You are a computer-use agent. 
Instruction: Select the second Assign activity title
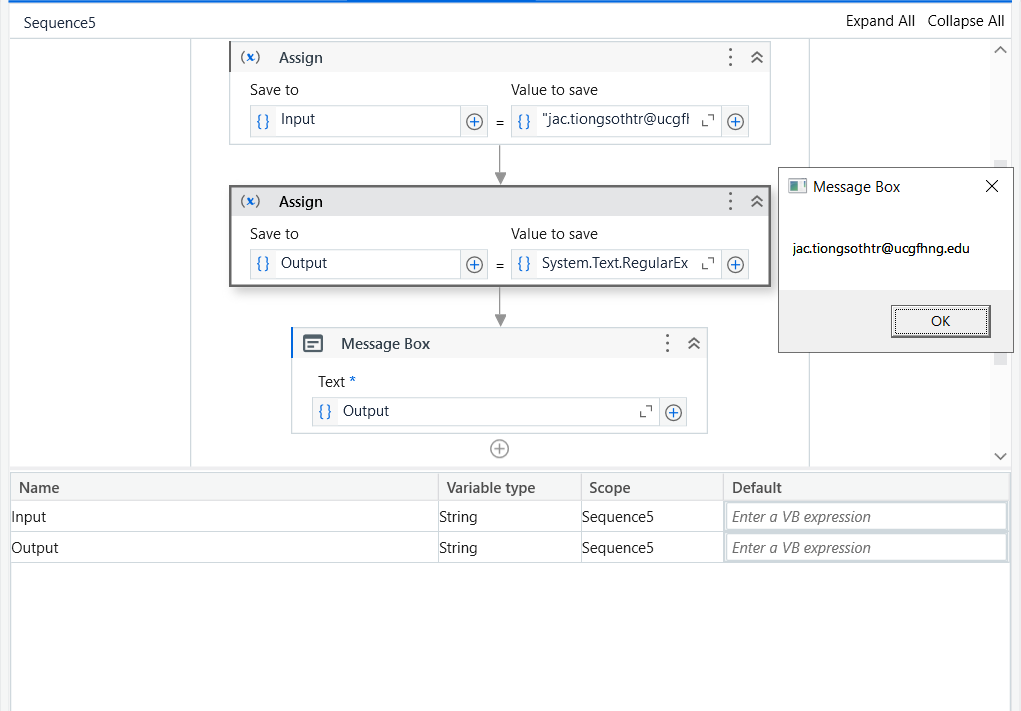point(301,201)
